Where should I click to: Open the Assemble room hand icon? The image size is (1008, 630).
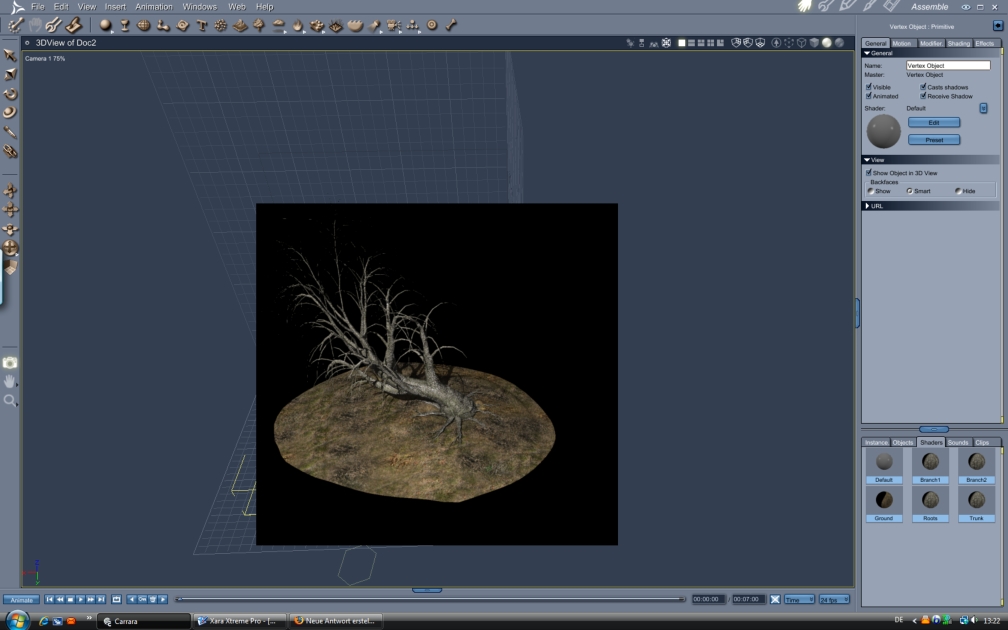coord(805,7)
